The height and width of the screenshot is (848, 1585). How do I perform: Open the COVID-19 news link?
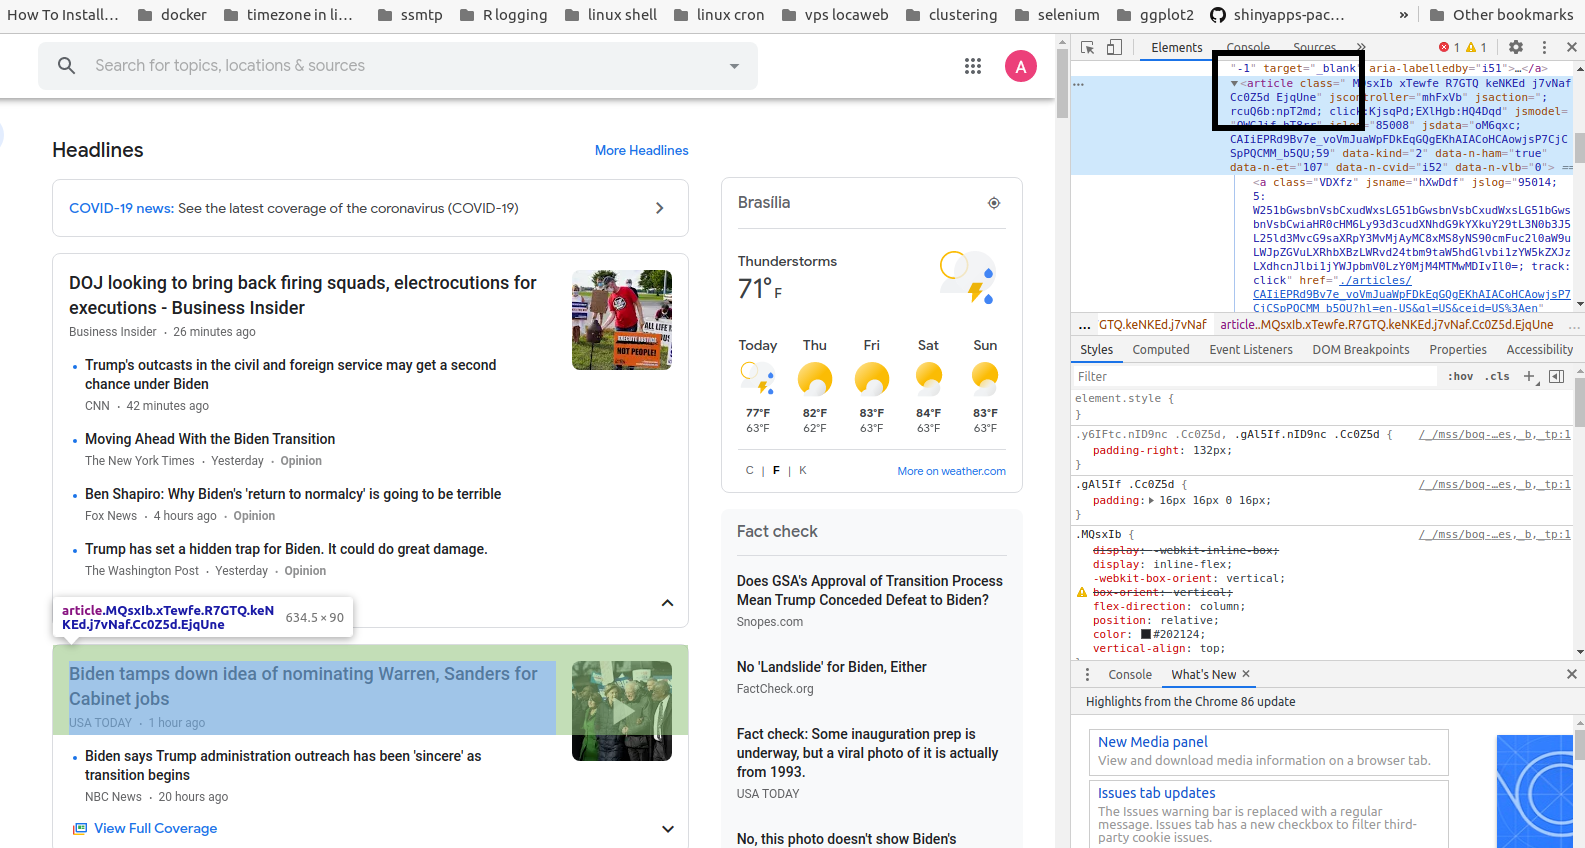coord(121,208)
